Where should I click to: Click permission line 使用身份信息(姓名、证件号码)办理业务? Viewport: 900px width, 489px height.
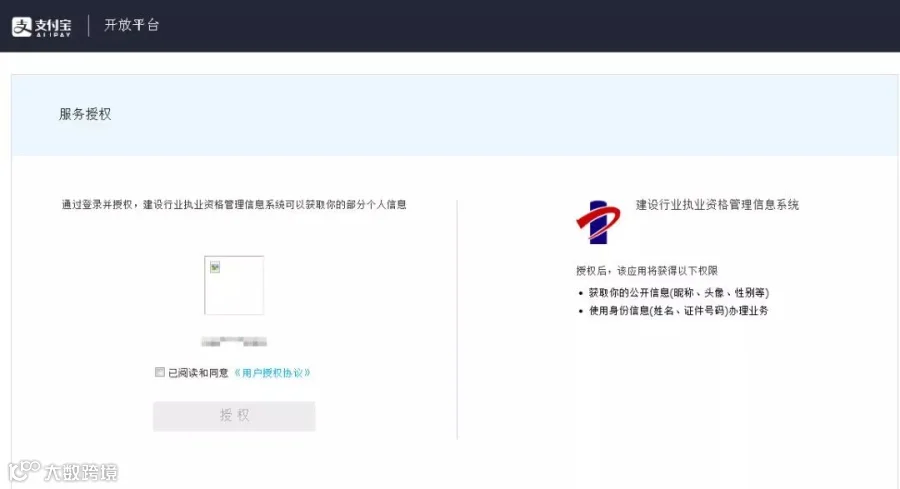[678, 311]
